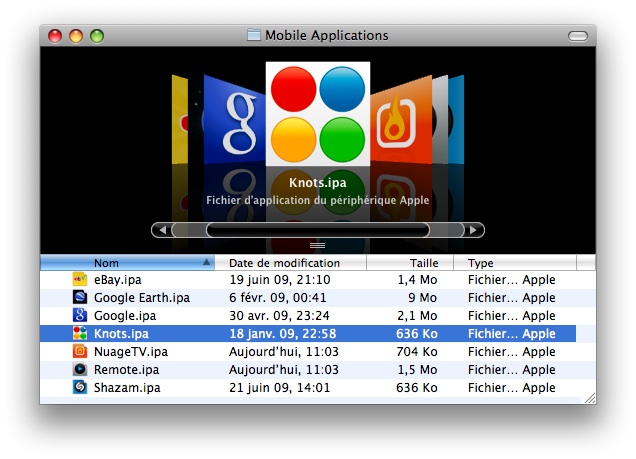Click the Knots.ipa caption under cover
636x459 pixels.
pyautogui.click(x=318, y=182)
